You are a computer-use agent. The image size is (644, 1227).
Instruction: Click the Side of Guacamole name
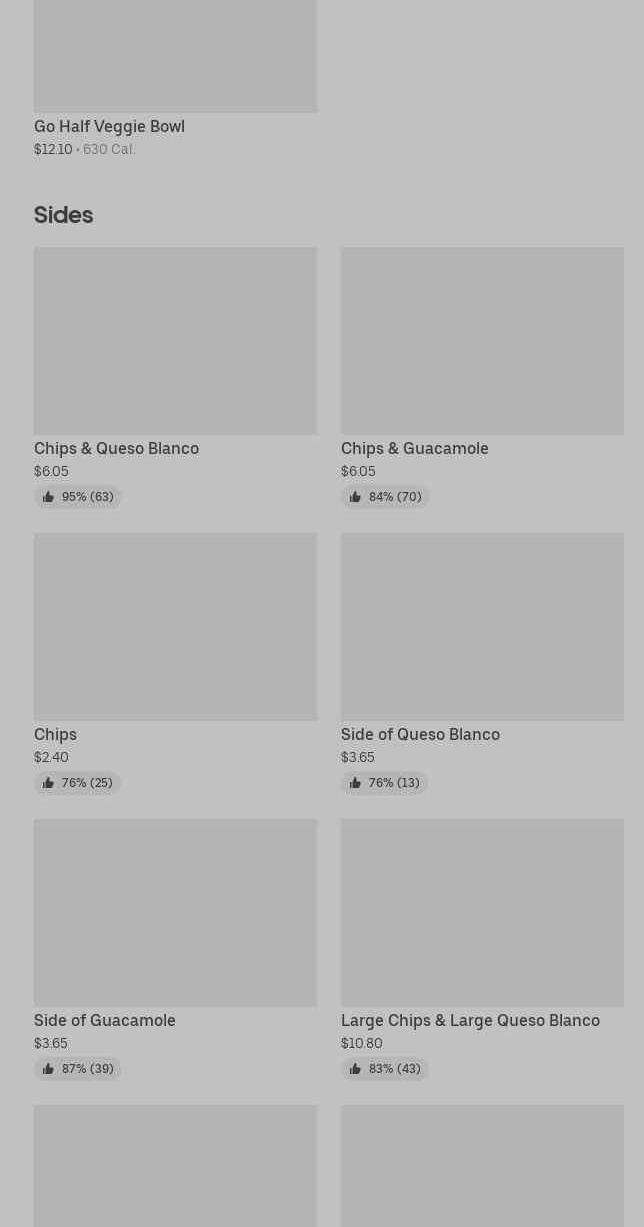click(105, 1020)
